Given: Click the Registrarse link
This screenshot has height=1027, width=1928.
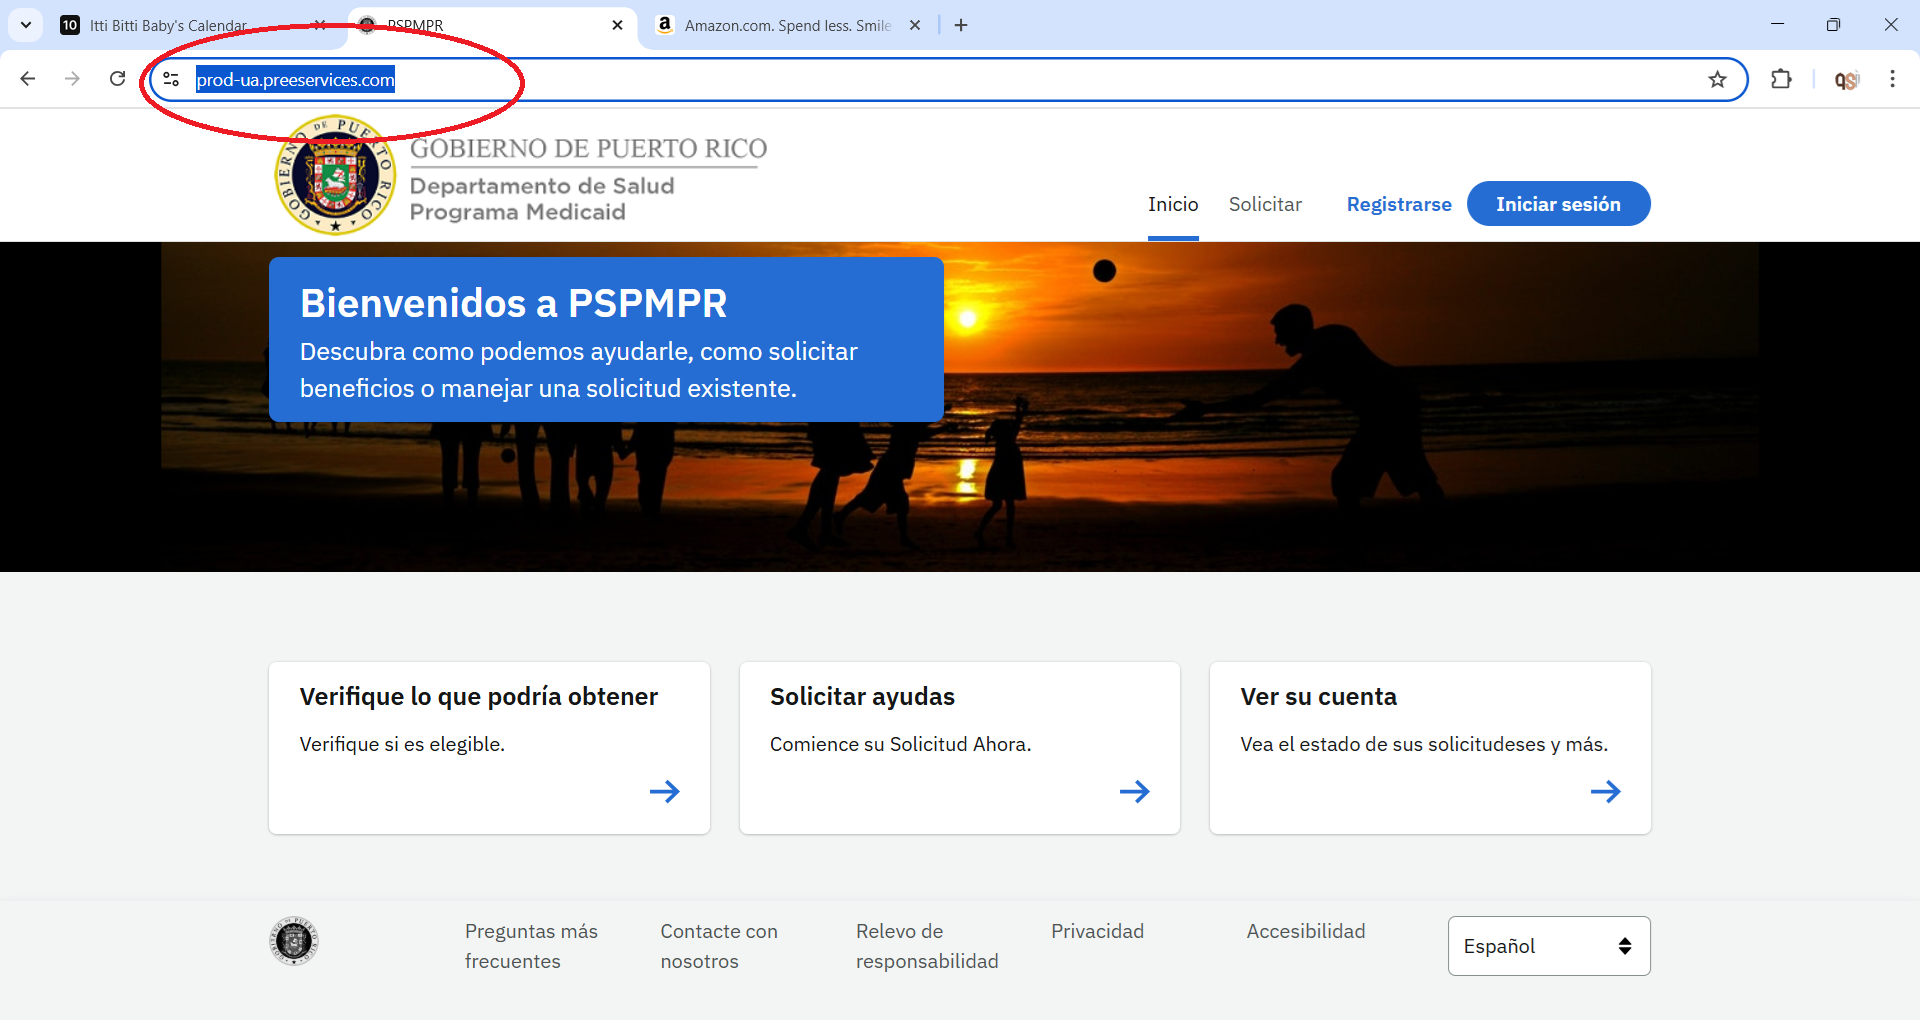Looking at the screenshot, I should click(x=1398, y=204).
